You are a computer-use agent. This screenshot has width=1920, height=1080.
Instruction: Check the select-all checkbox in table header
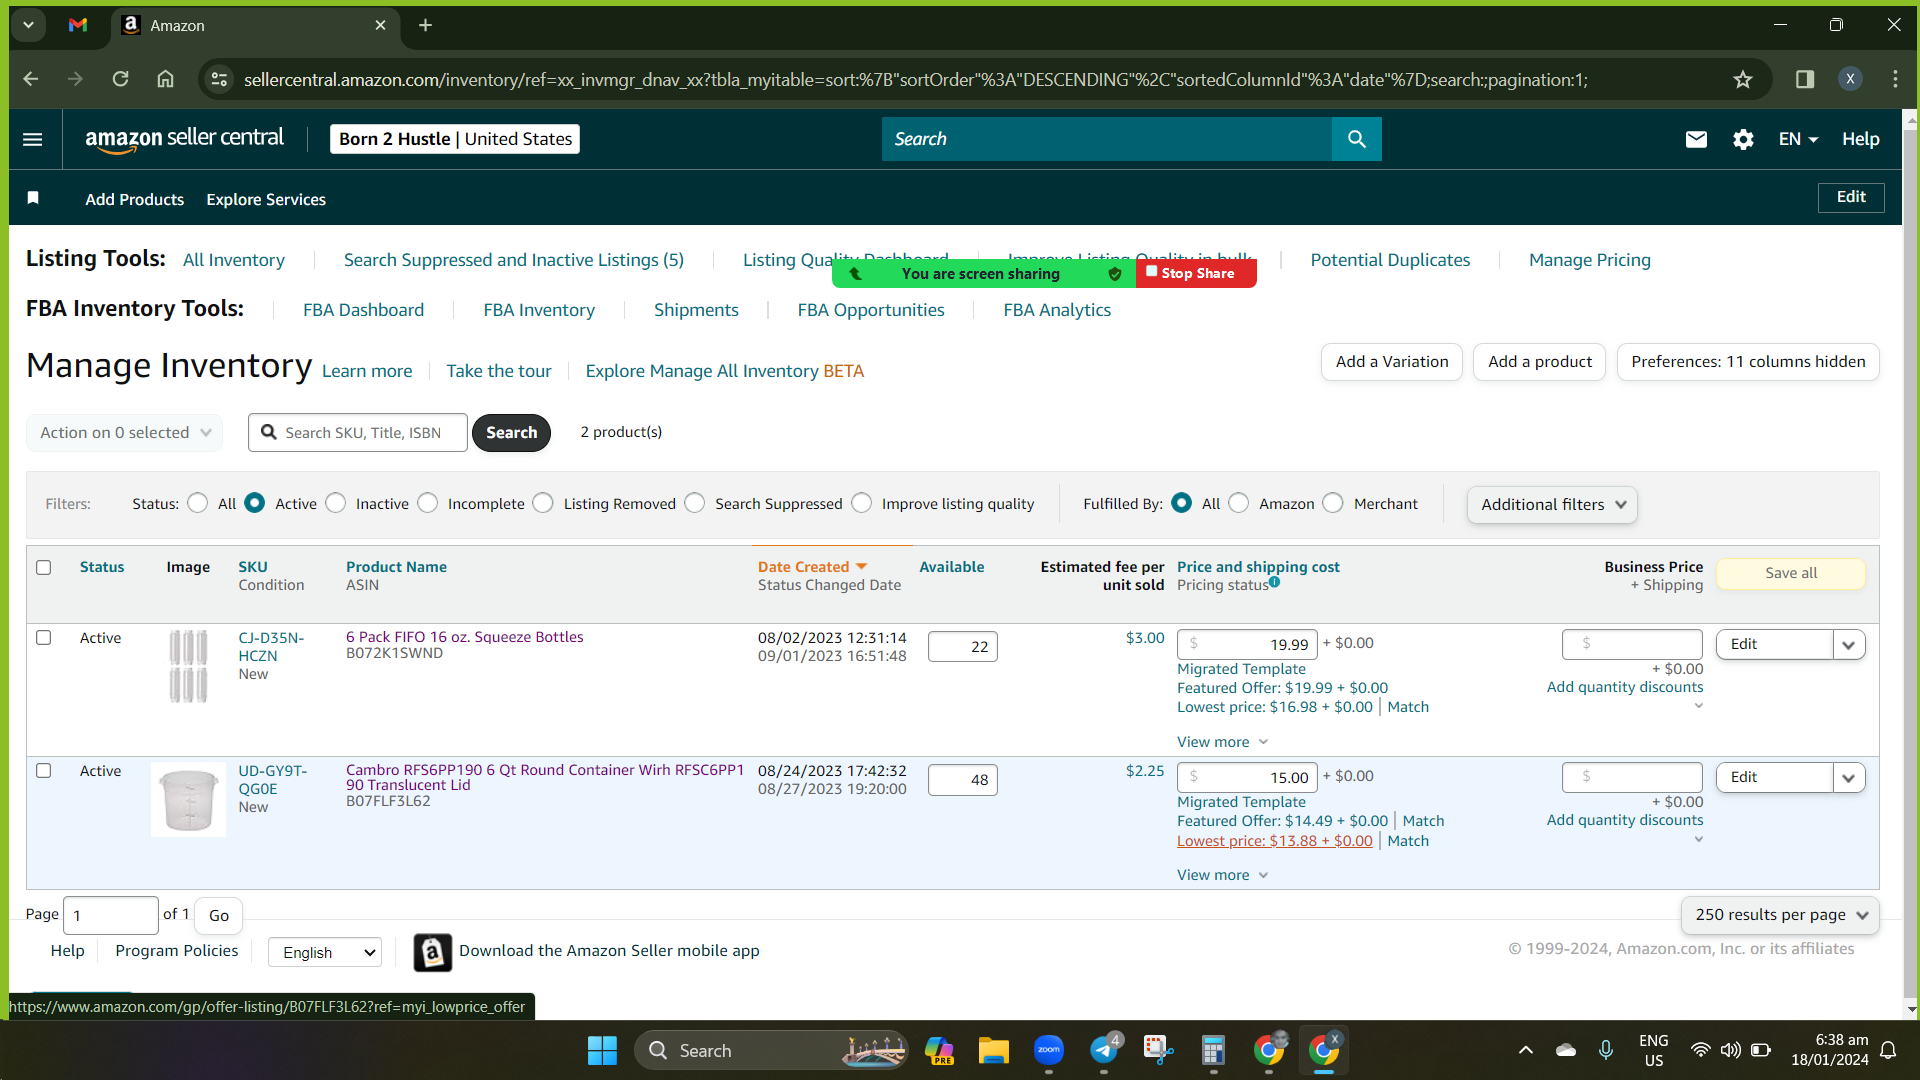[43, 568]
